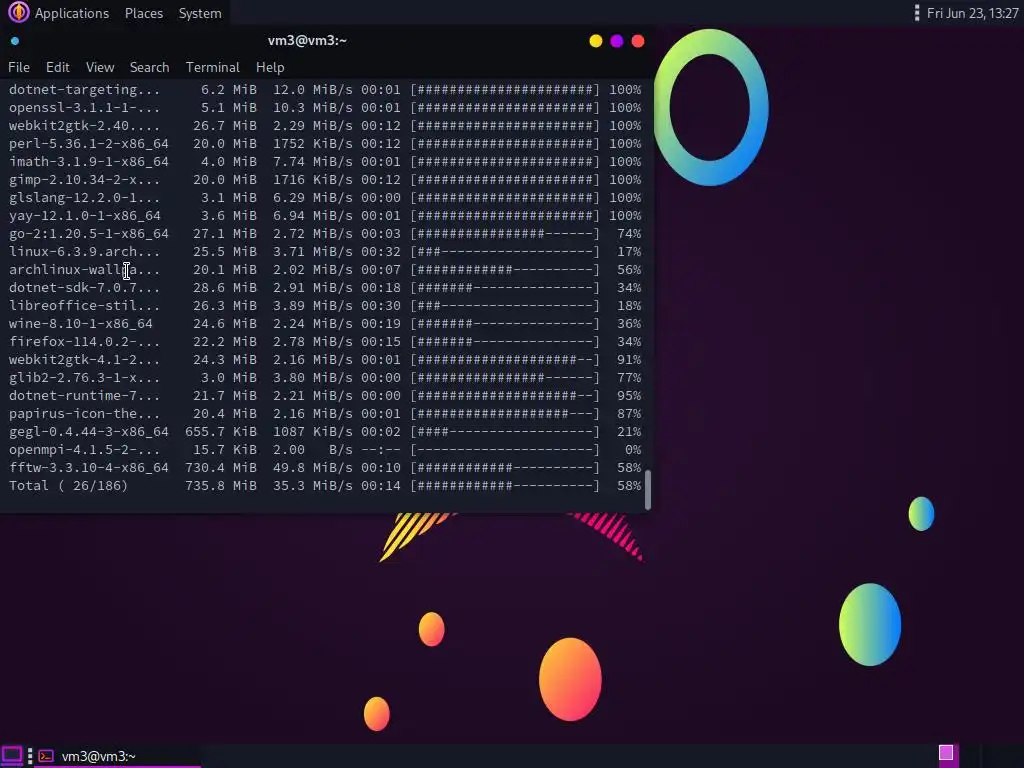Click the text 'linux-6.3.9.arch...'

pyautogui.click(x=84, y=251)
